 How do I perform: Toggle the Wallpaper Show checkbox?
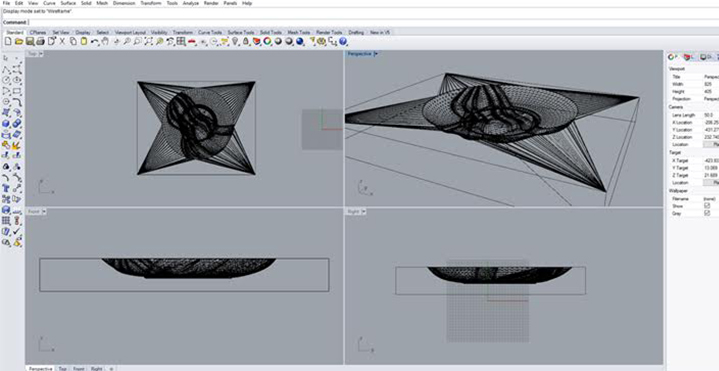point(707,205)
